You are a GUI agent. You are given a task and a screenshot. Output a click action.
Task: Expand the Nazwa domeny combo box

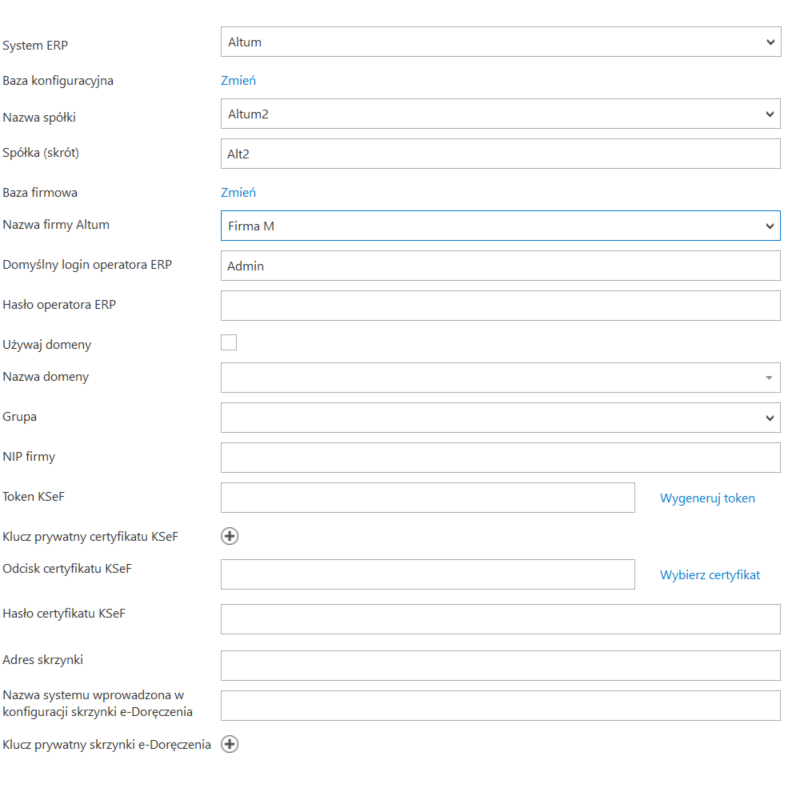[x=500, y=377]
